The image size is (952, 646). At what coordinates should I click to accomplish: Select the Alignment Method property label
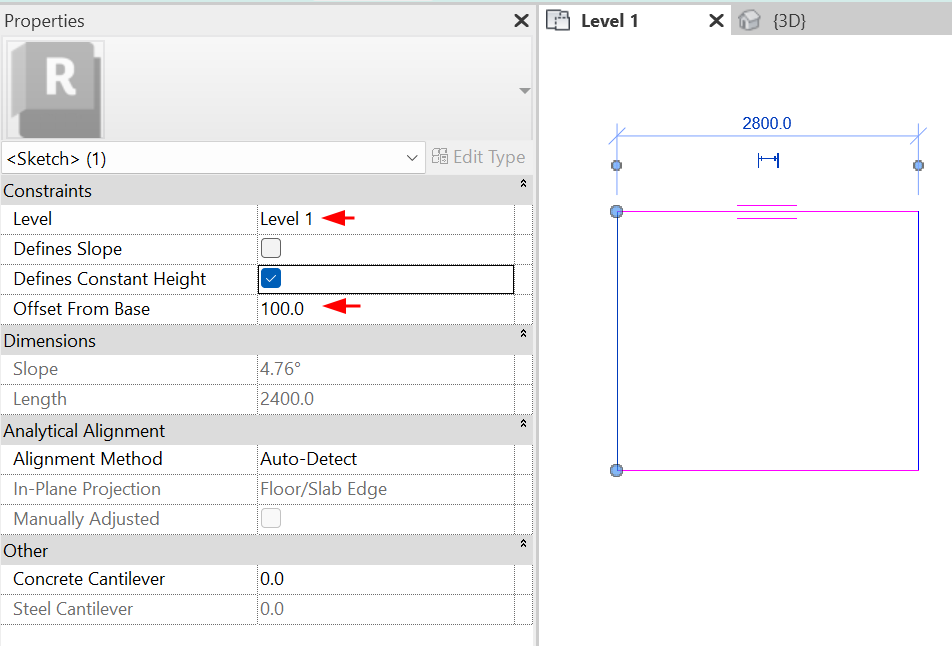coord(88,459)
